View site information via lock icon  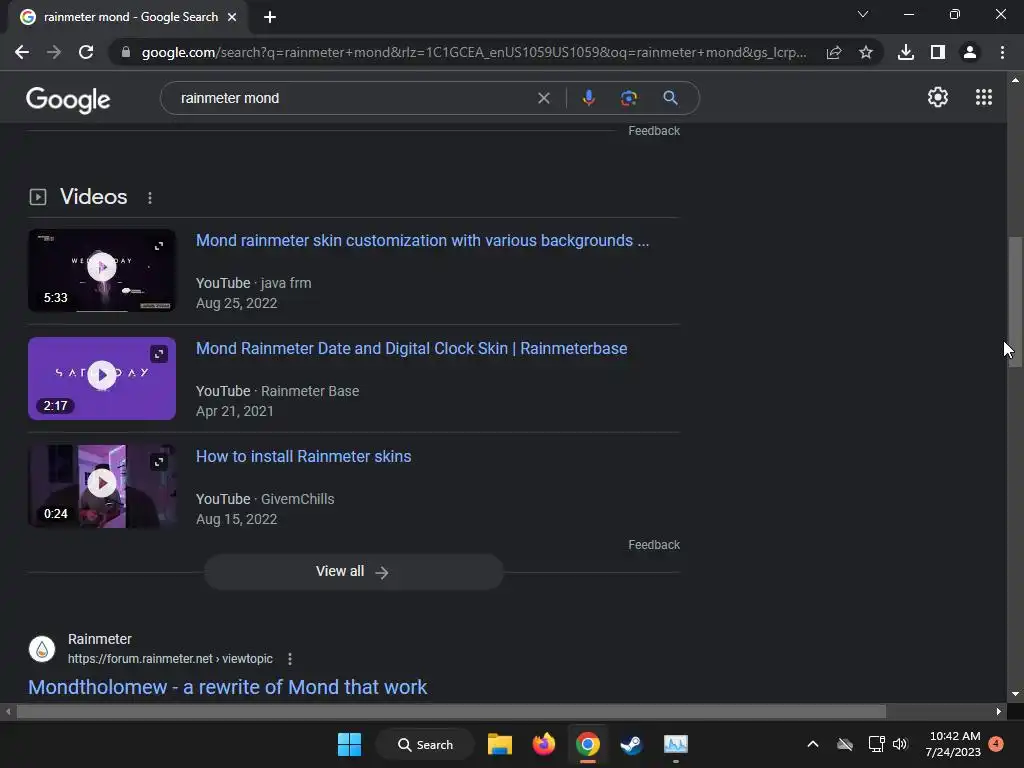click(x=126, y=52)
